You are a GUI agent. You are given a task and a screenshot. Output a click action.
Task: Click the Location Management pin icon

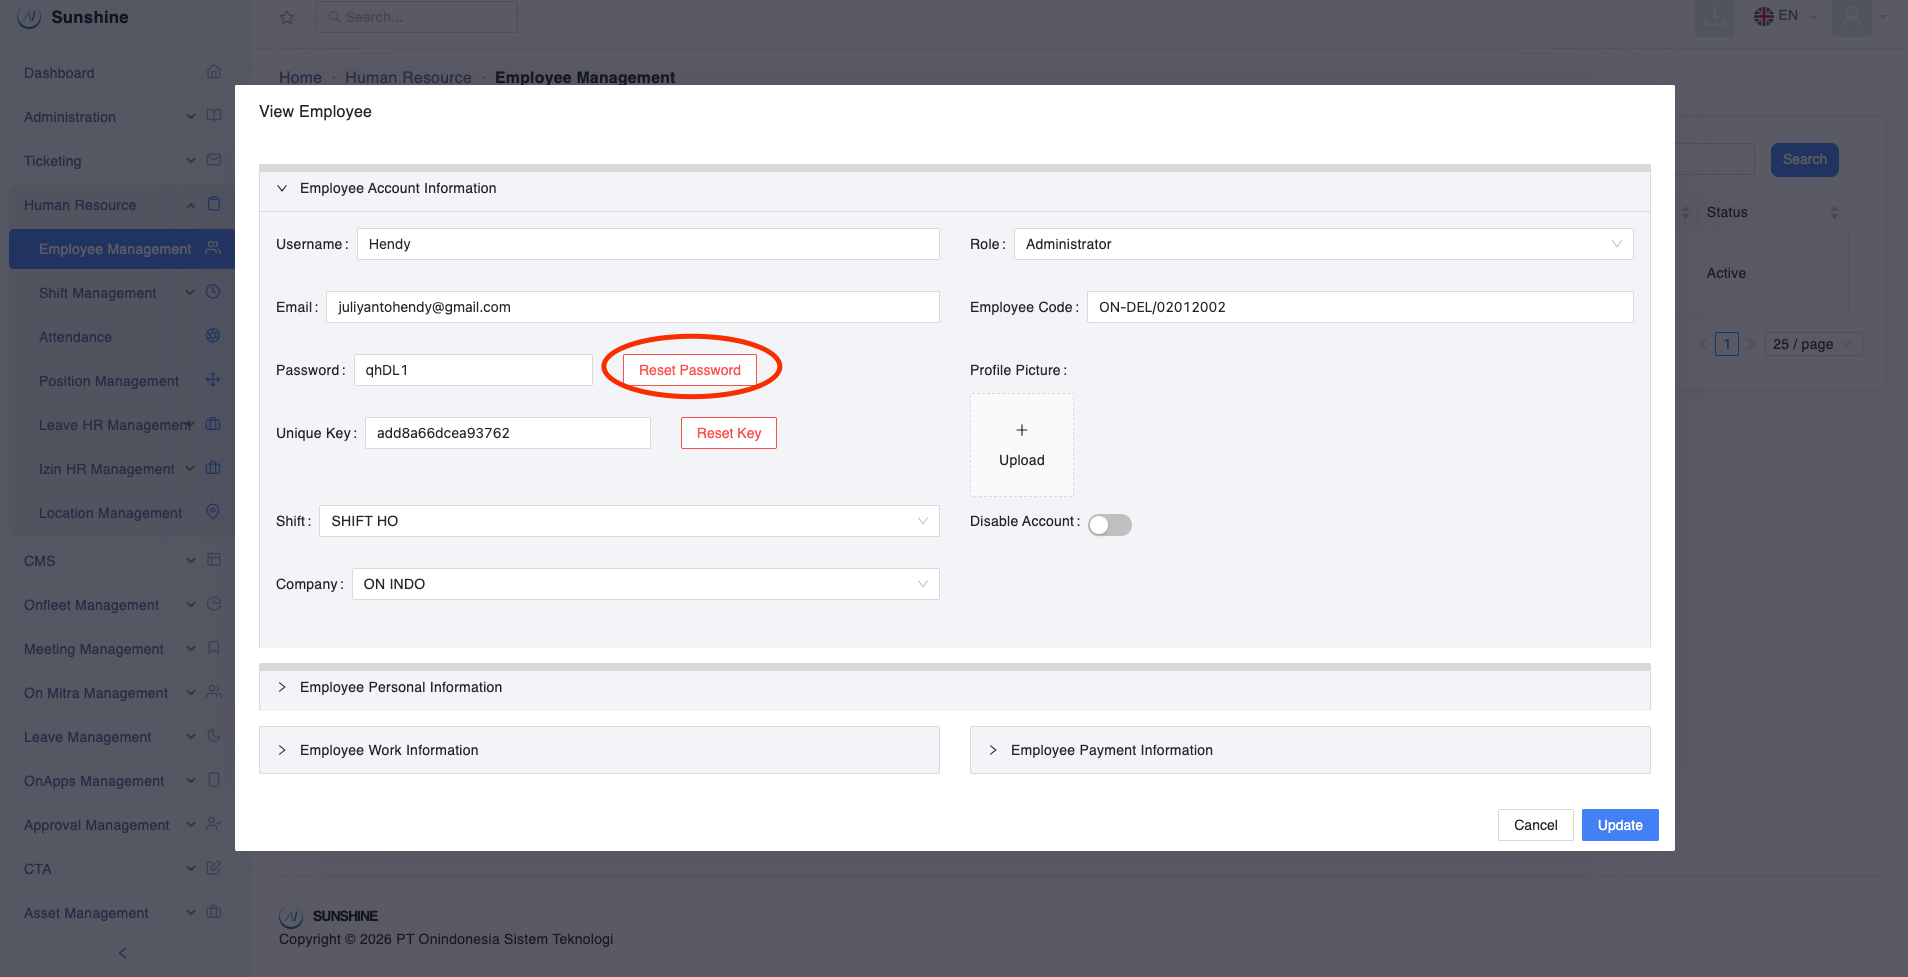click(213, 512)
